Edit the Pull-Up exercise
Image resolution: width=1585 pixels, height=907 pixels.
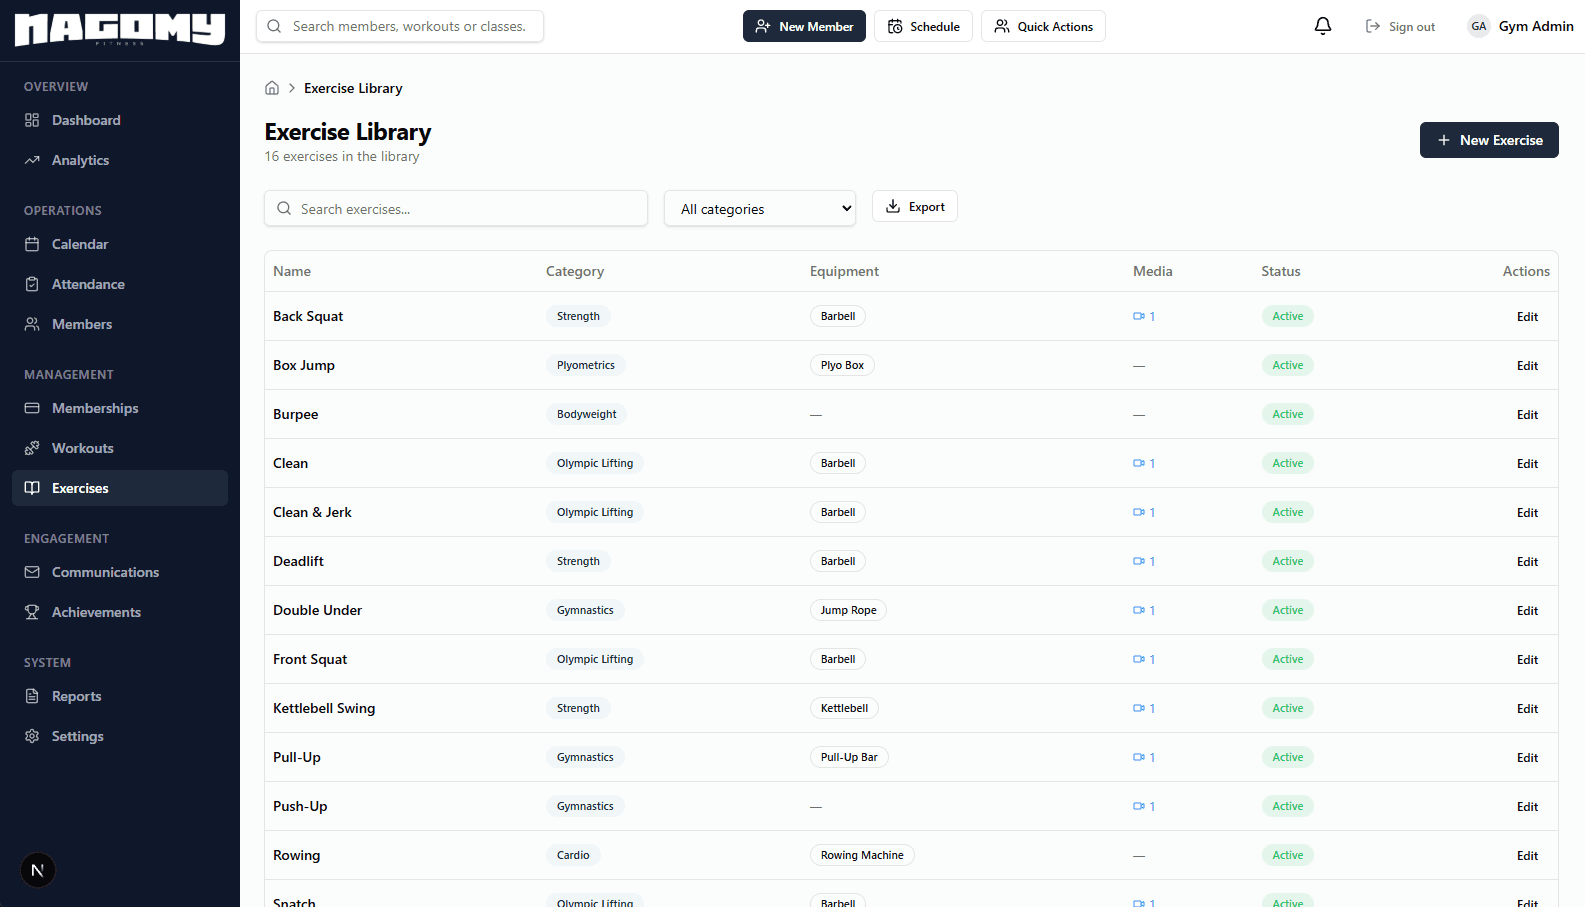[x=1527, y=757]
